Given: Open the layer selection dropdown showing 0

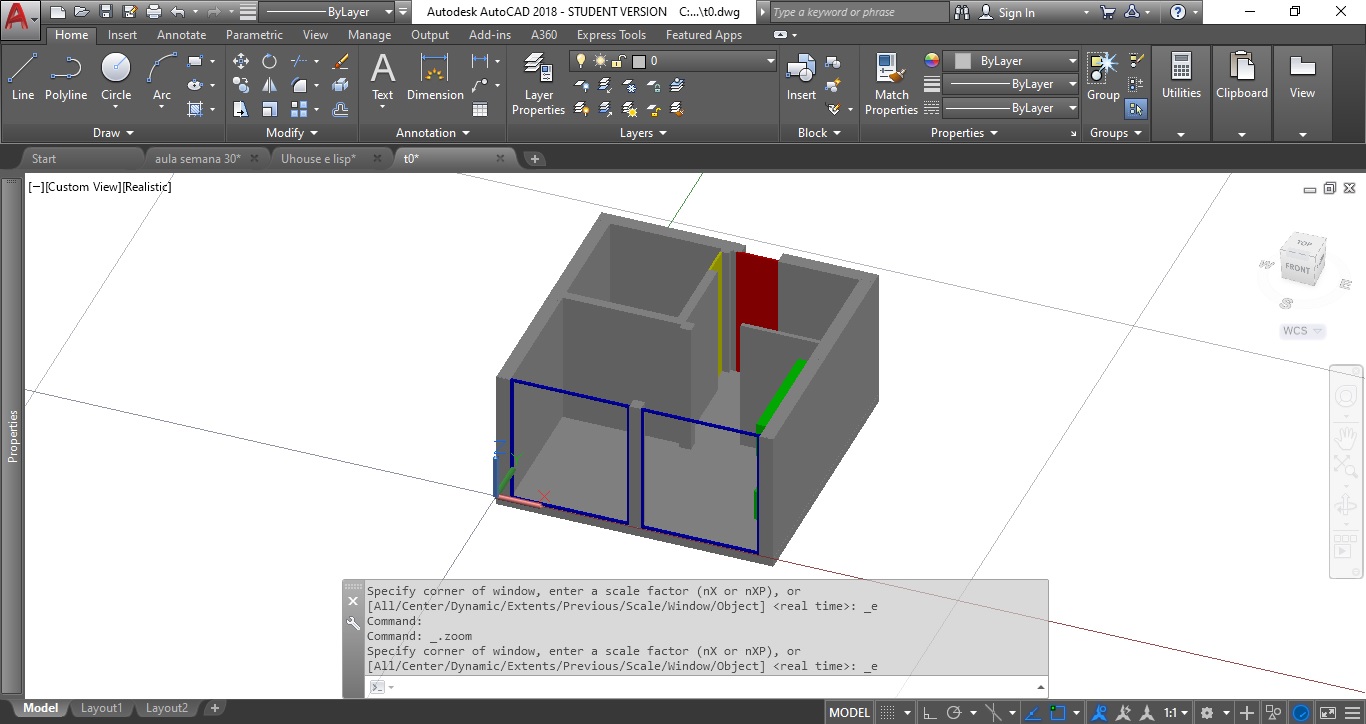Looking at the screenshot, I should pyautogui.click(x=673, y=61).
